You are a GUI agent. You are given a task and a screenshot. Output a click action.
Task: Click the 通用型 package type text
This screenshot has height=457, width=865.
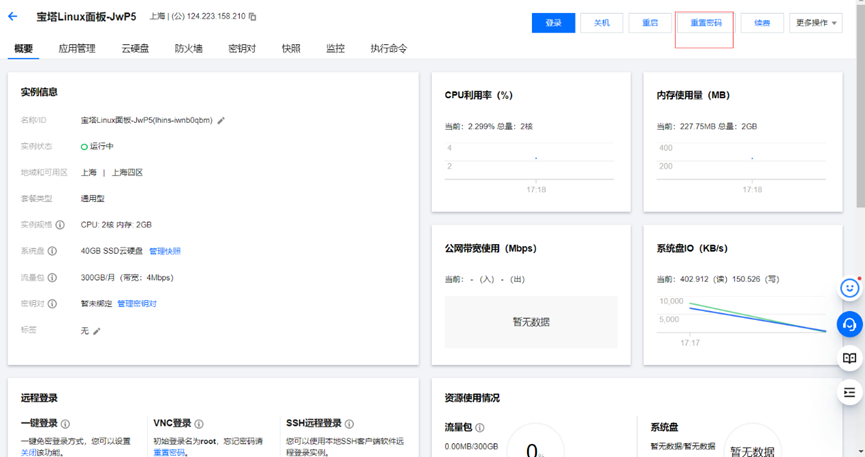[x=93, y=199]
